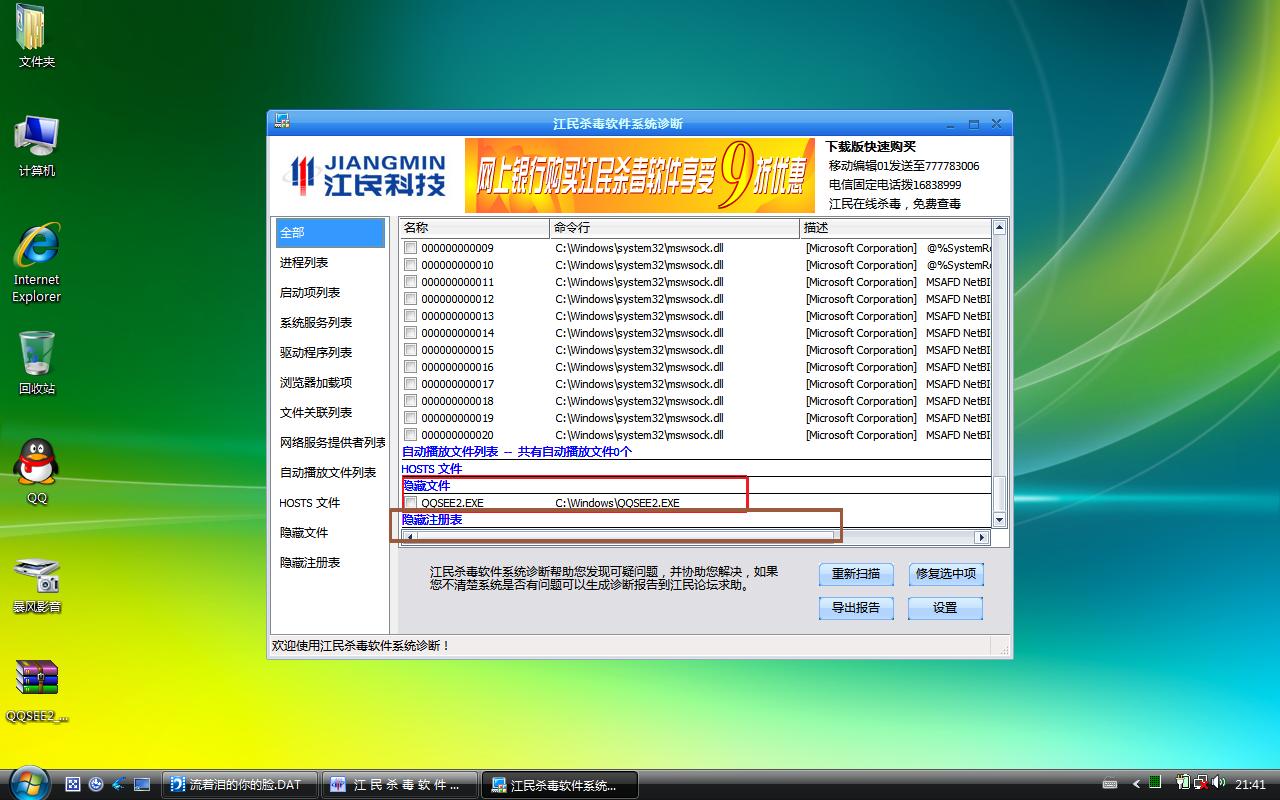The height and width of the screenshot is (800, 1280).
Task: Select 全部 in the left sidebar
Action: pyautogui.click(x=330, y=232)
